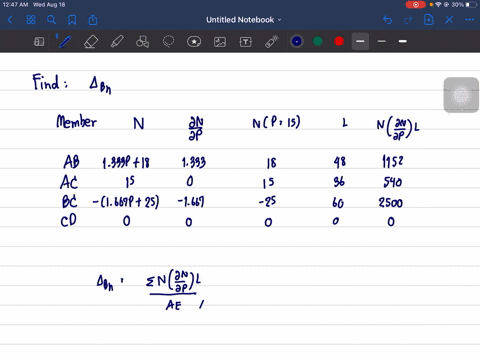The height and width of the screenshot is (360, 480).
Task: Pick the green pen color
Action: click(x=318, y=41)
